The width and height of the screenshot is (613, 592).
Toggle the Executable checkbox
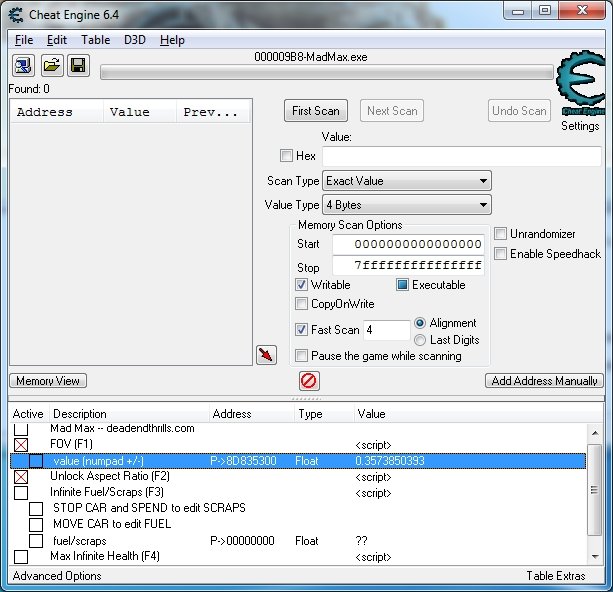(402, 285)
